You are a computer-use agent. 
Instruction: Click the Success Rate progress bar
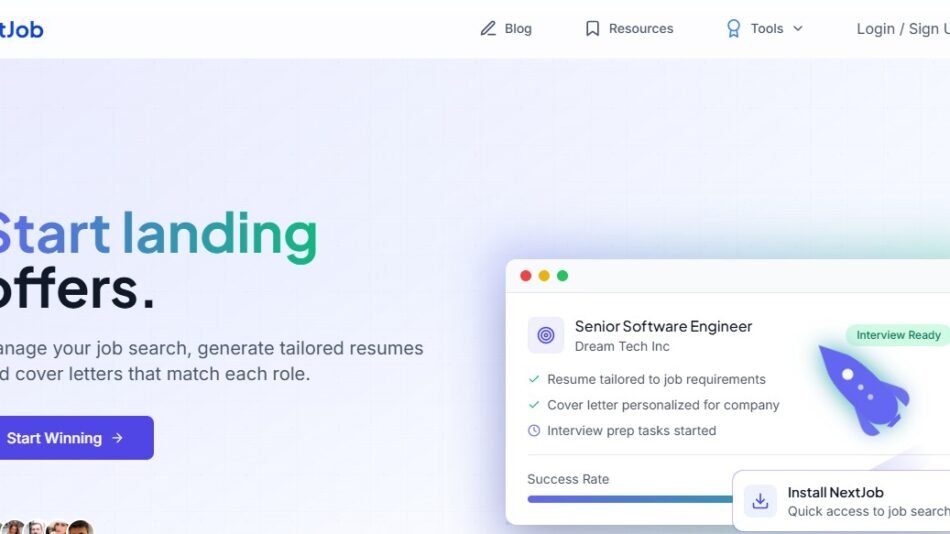click(630, 498)
